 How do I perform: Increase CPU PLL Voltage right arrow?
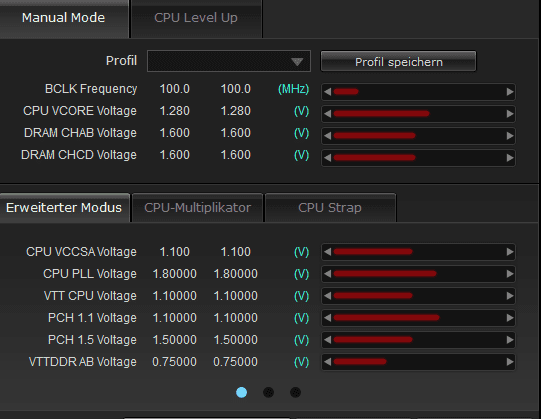510,274
